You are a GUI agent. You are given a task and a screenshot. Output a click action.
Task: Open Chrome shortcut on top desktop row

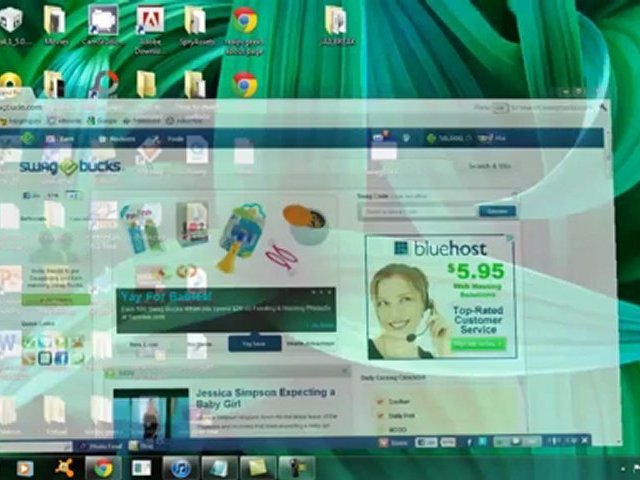(244, 20)
